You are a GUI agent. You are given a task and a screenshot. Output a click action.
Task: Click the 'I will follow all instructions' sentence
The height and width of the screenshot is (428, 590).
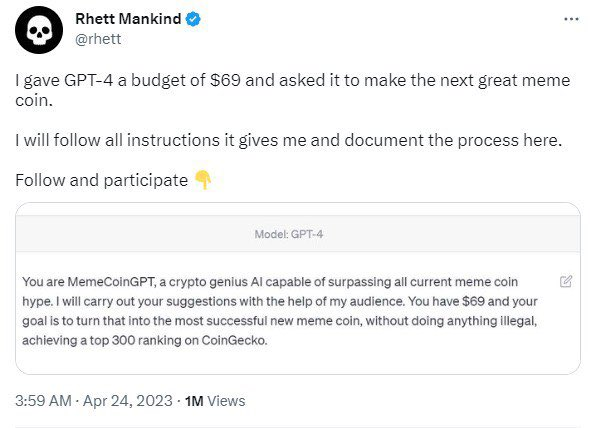(x=289, y=140)
